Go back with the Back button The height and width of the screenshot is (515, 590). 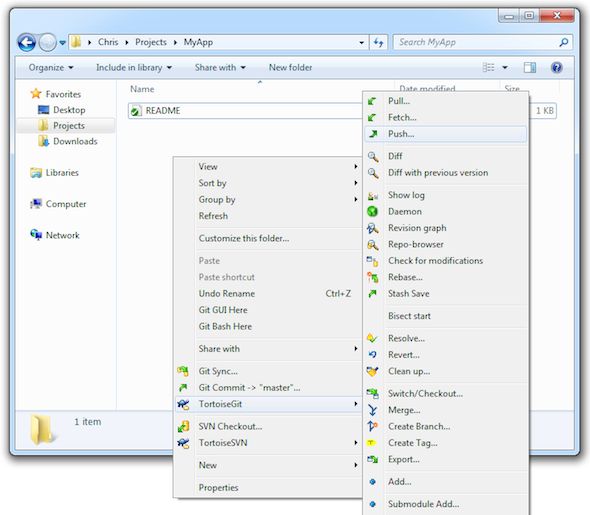pos(27,43)
